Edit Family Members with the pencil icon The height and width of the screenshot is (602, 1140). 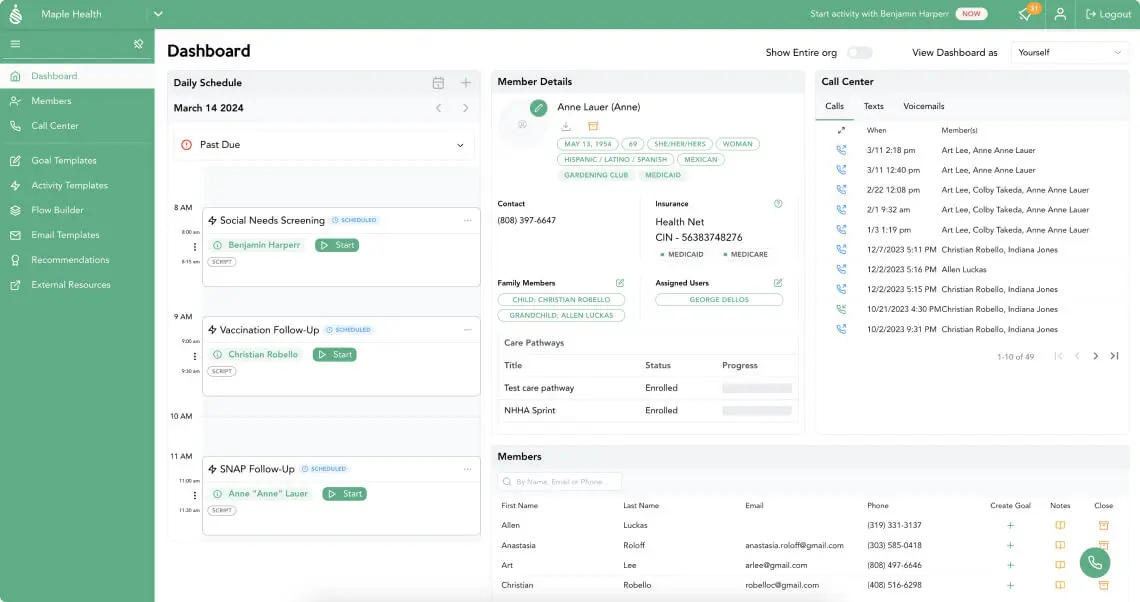(x=620, y=283)
